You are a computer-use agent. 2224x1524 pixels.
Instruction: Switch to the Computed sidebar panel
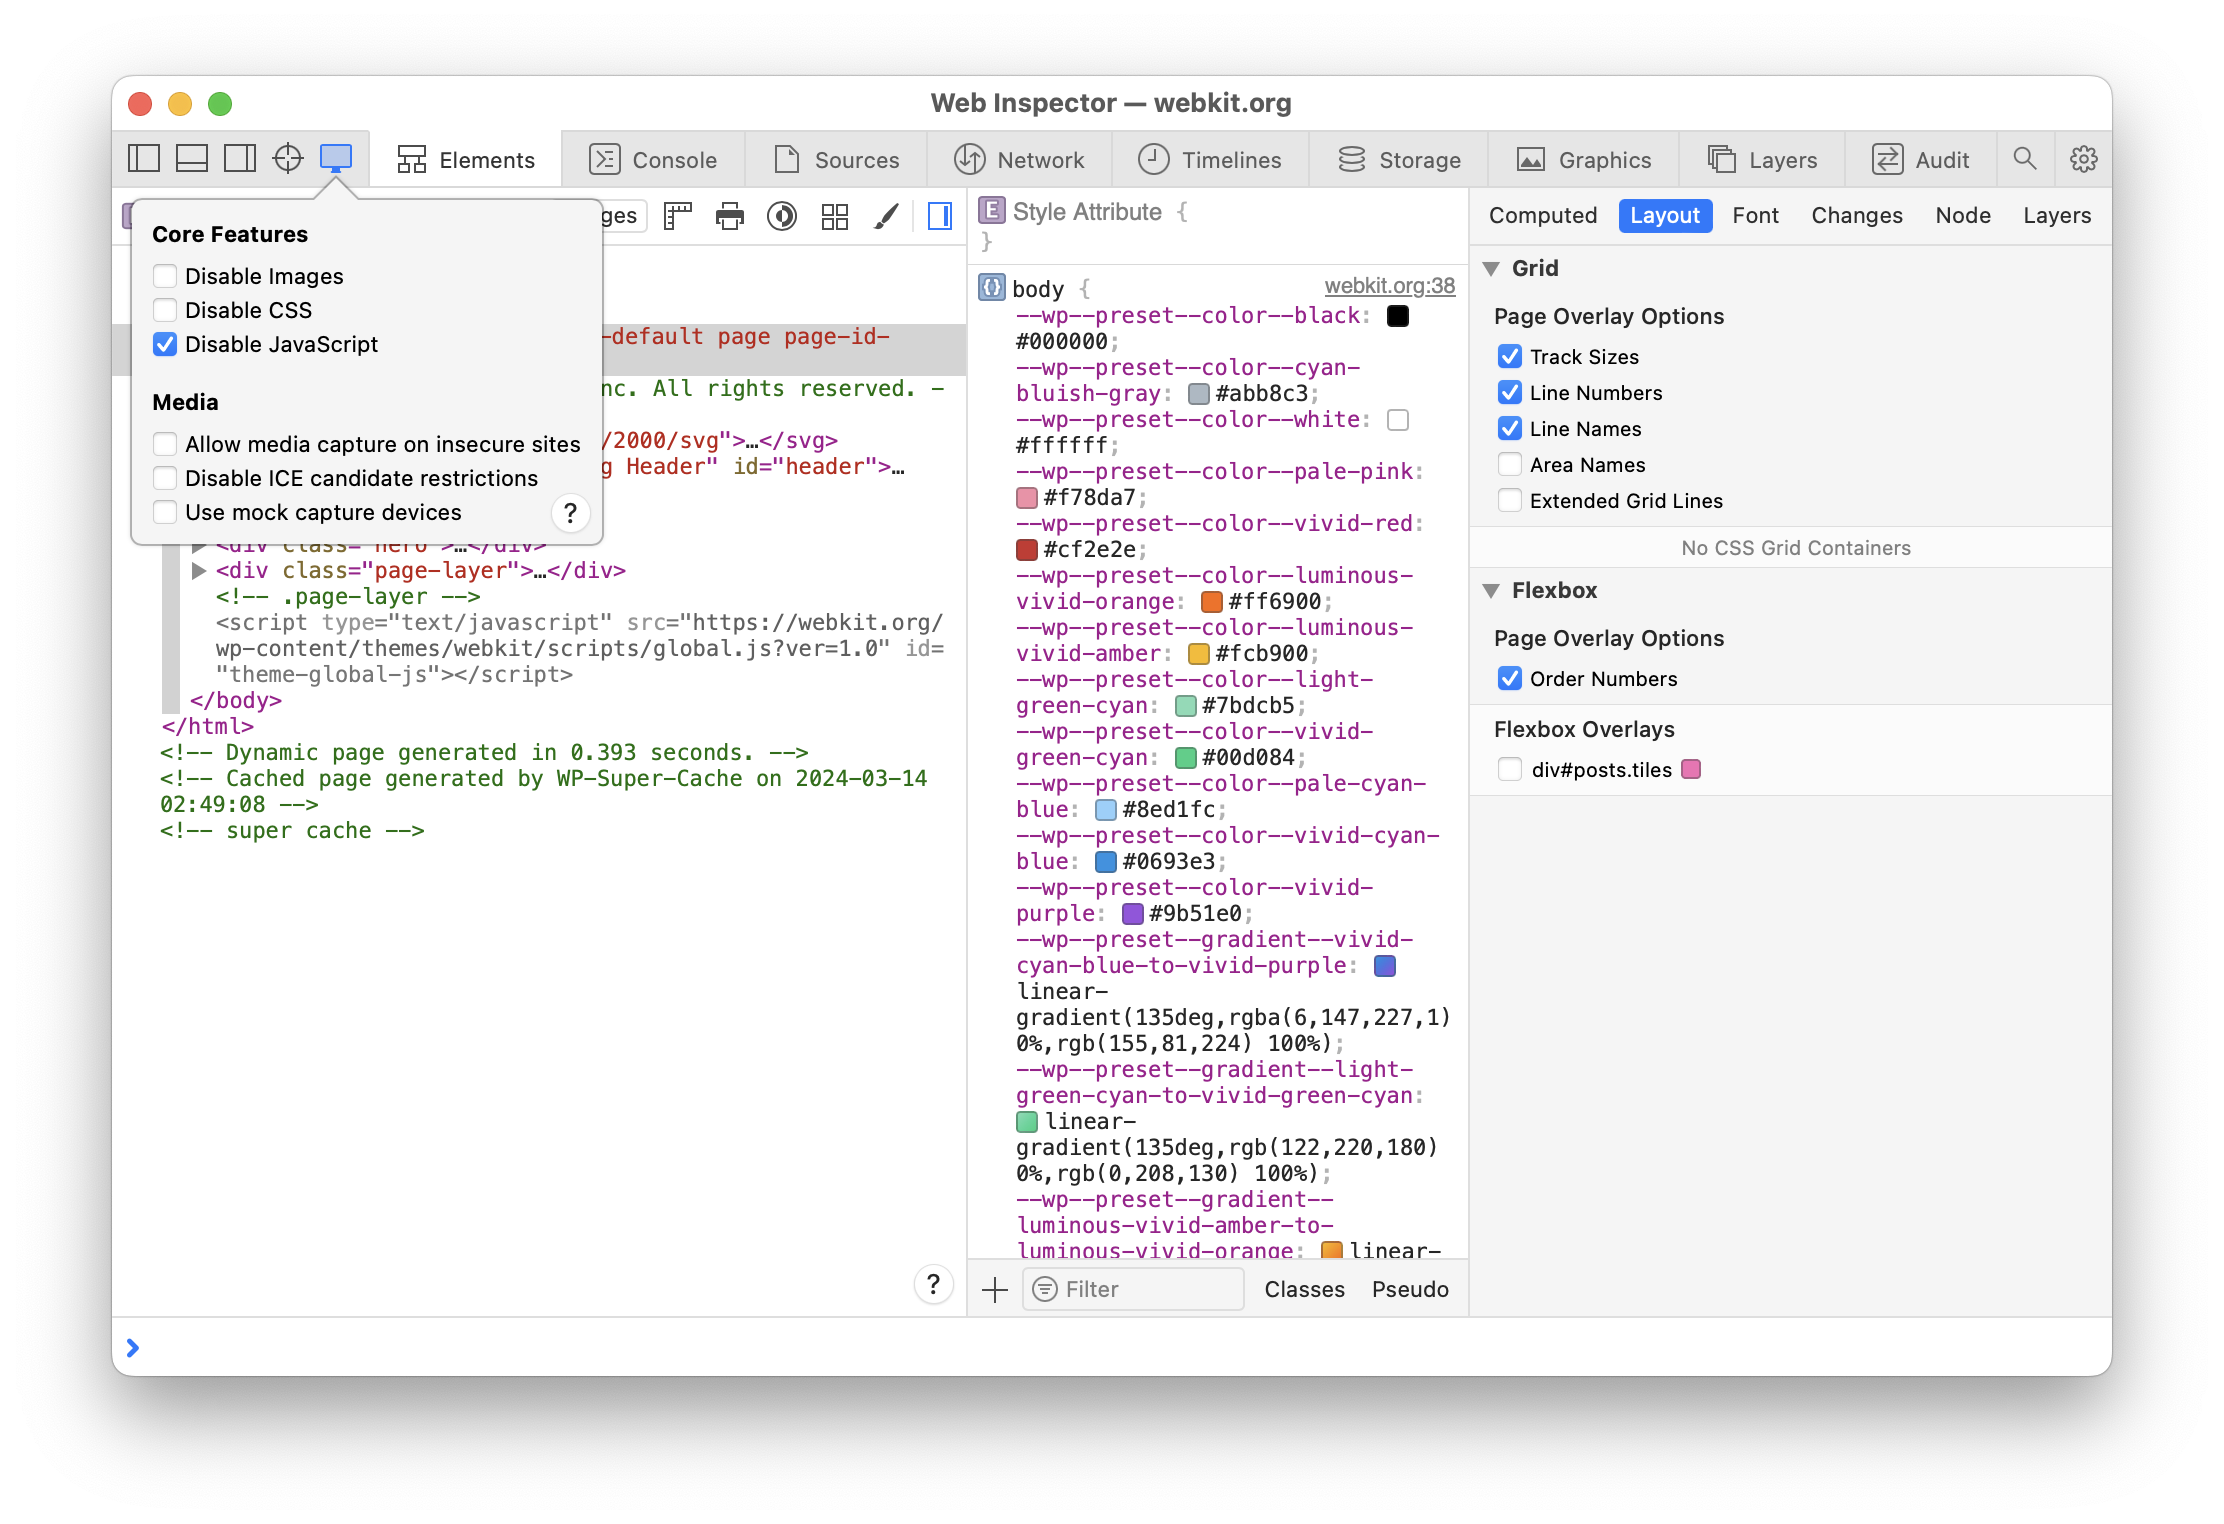[1543, 216]
